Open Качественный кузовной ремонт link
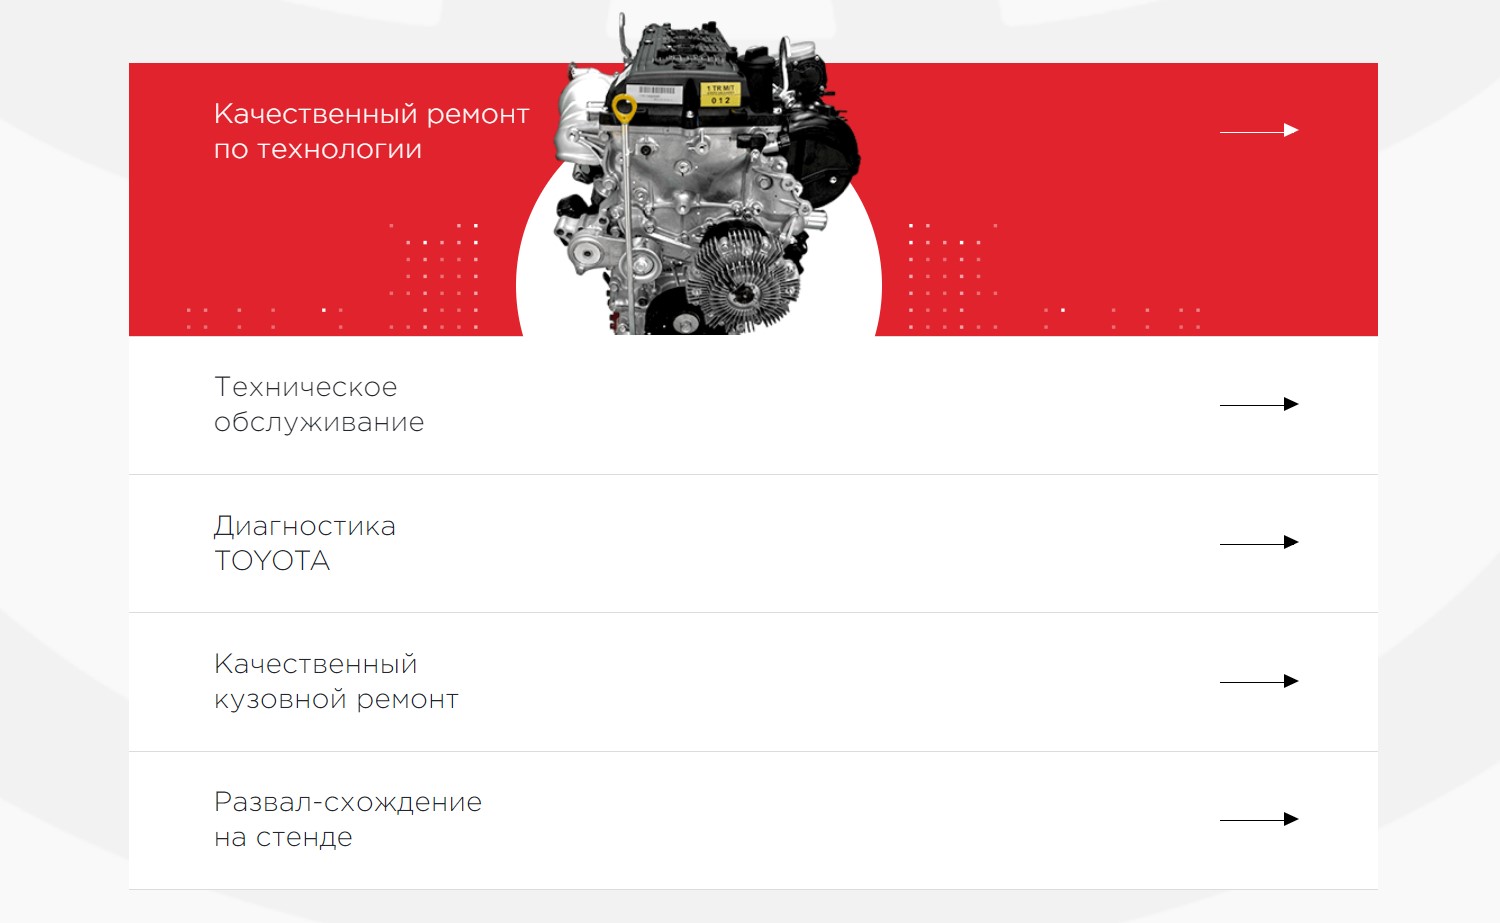Image resolution: width=1500 pixels, height=923 pixels. (336, 681)
